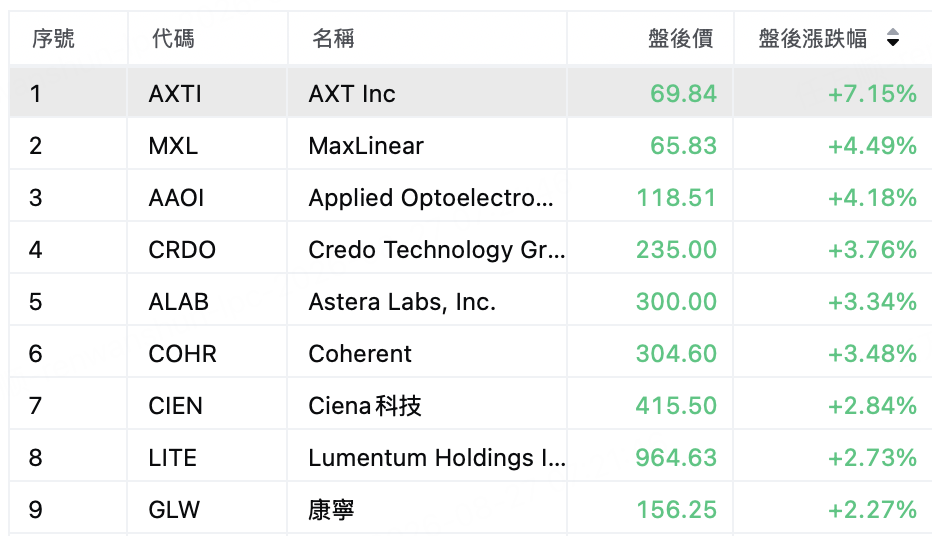Click the LITE ticker code

172,458
